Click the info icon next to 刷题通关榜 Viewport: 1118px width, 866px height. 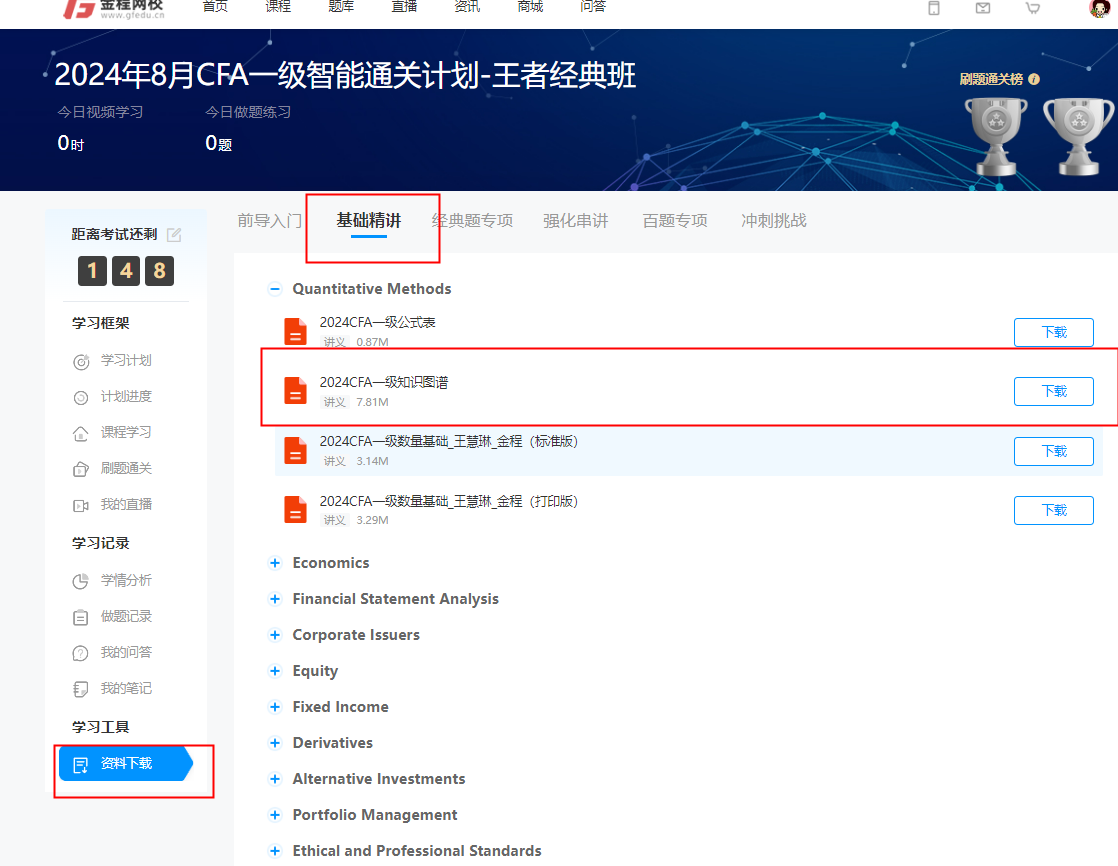click(1034, 79)
